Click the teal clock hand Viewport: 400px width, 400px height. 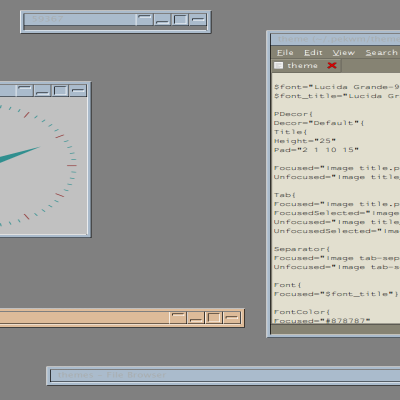click(19, 155)
